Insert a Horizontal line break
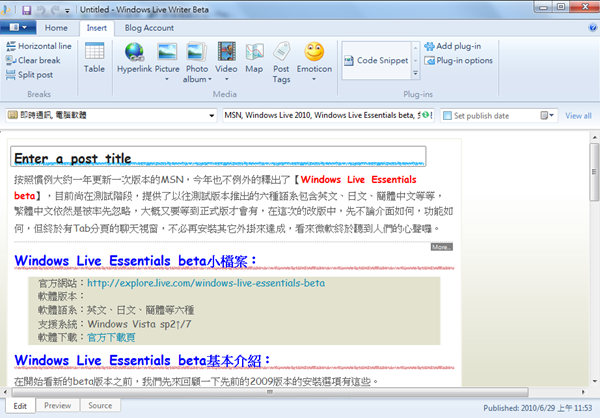 click(x=38, y=46)
